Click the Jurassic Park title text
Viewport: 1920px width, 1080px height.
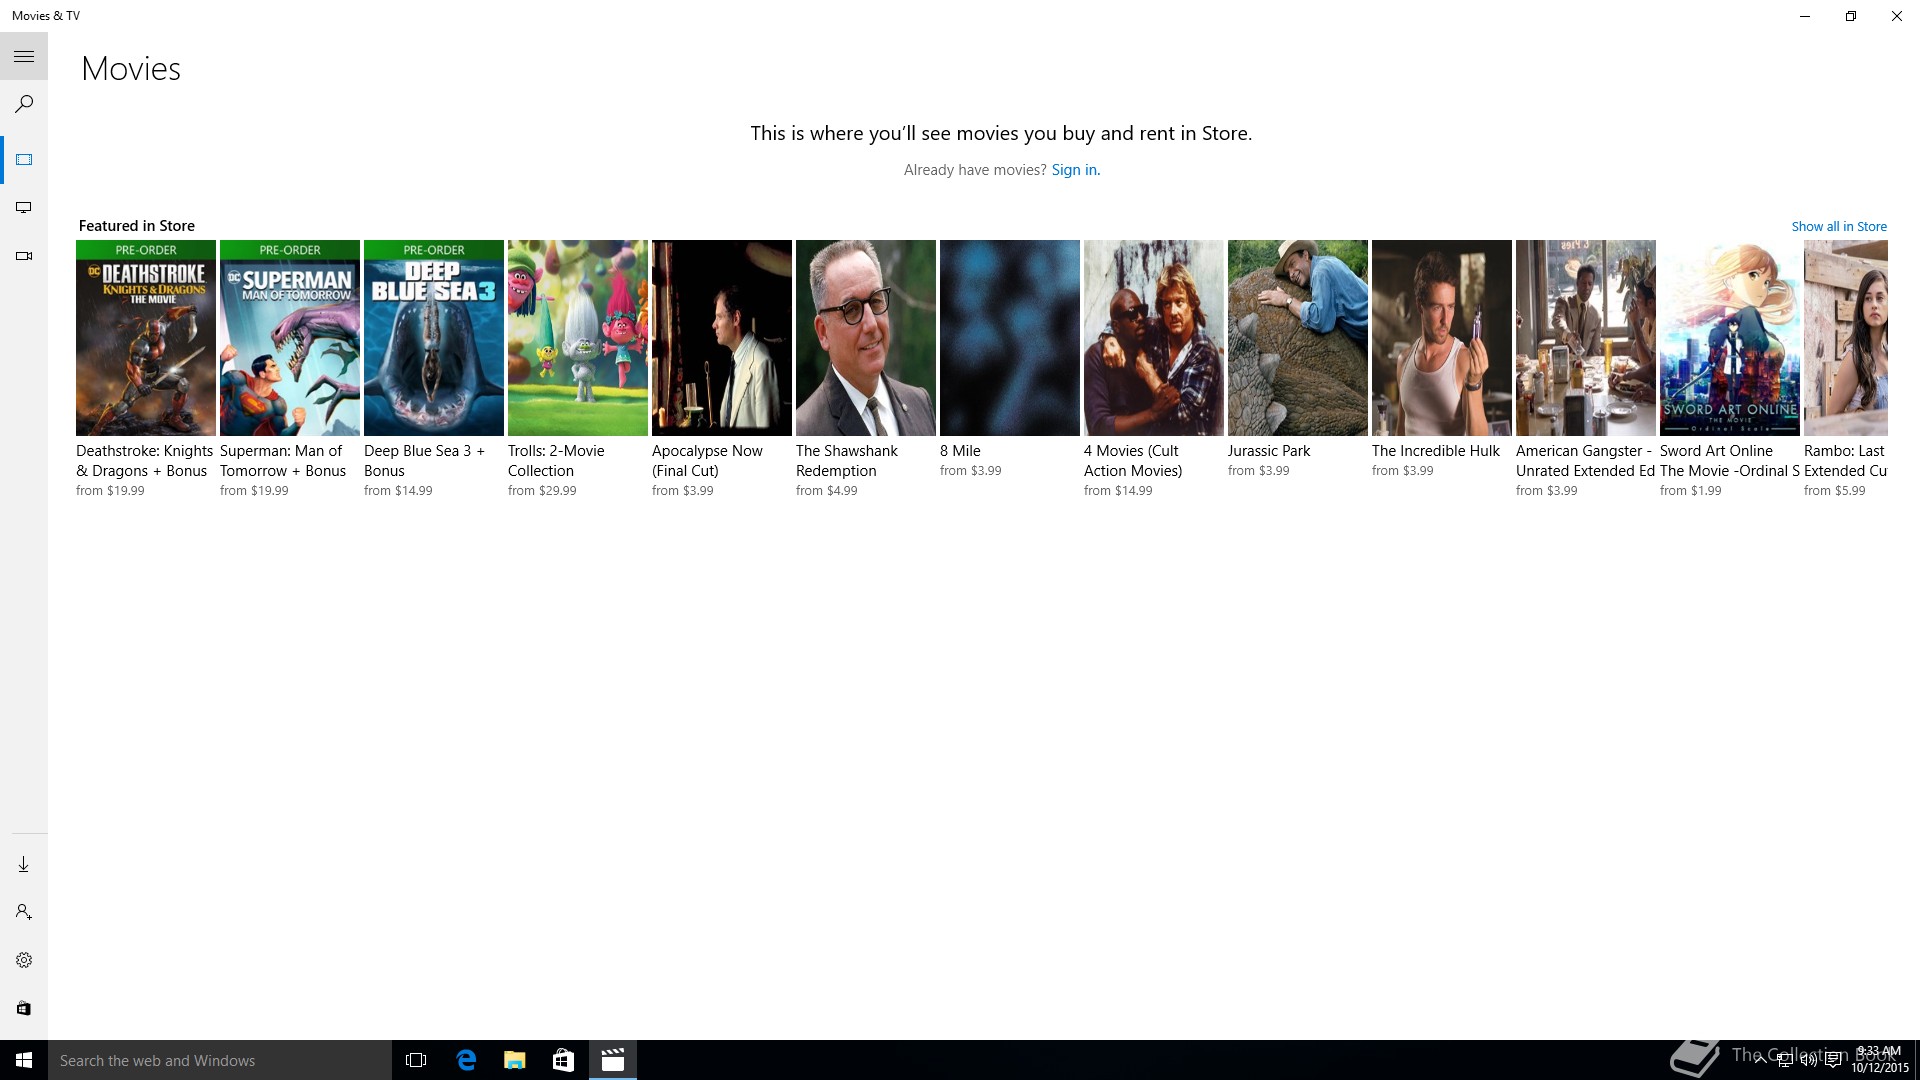(1269, 451)
